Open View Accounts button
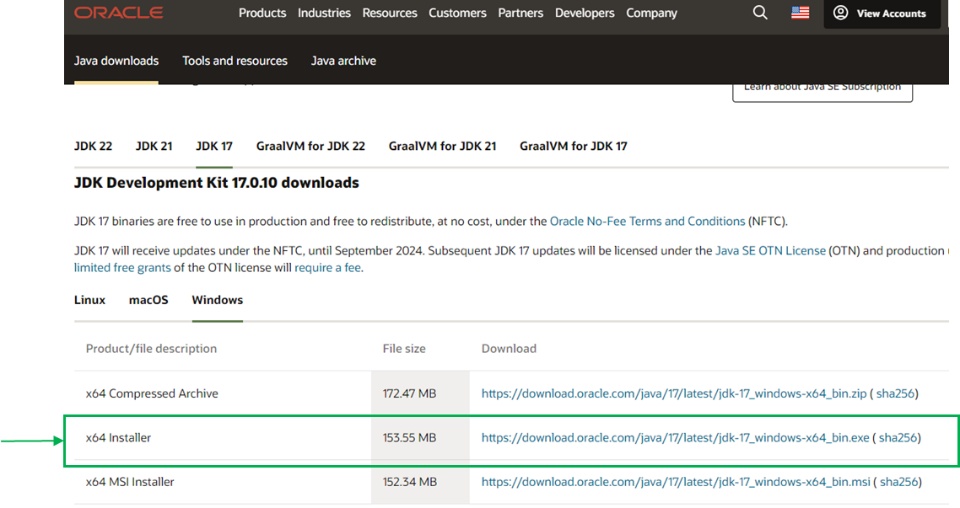This screenshot has width=960, height=508. pyautogui.click(x=881, y=13)
